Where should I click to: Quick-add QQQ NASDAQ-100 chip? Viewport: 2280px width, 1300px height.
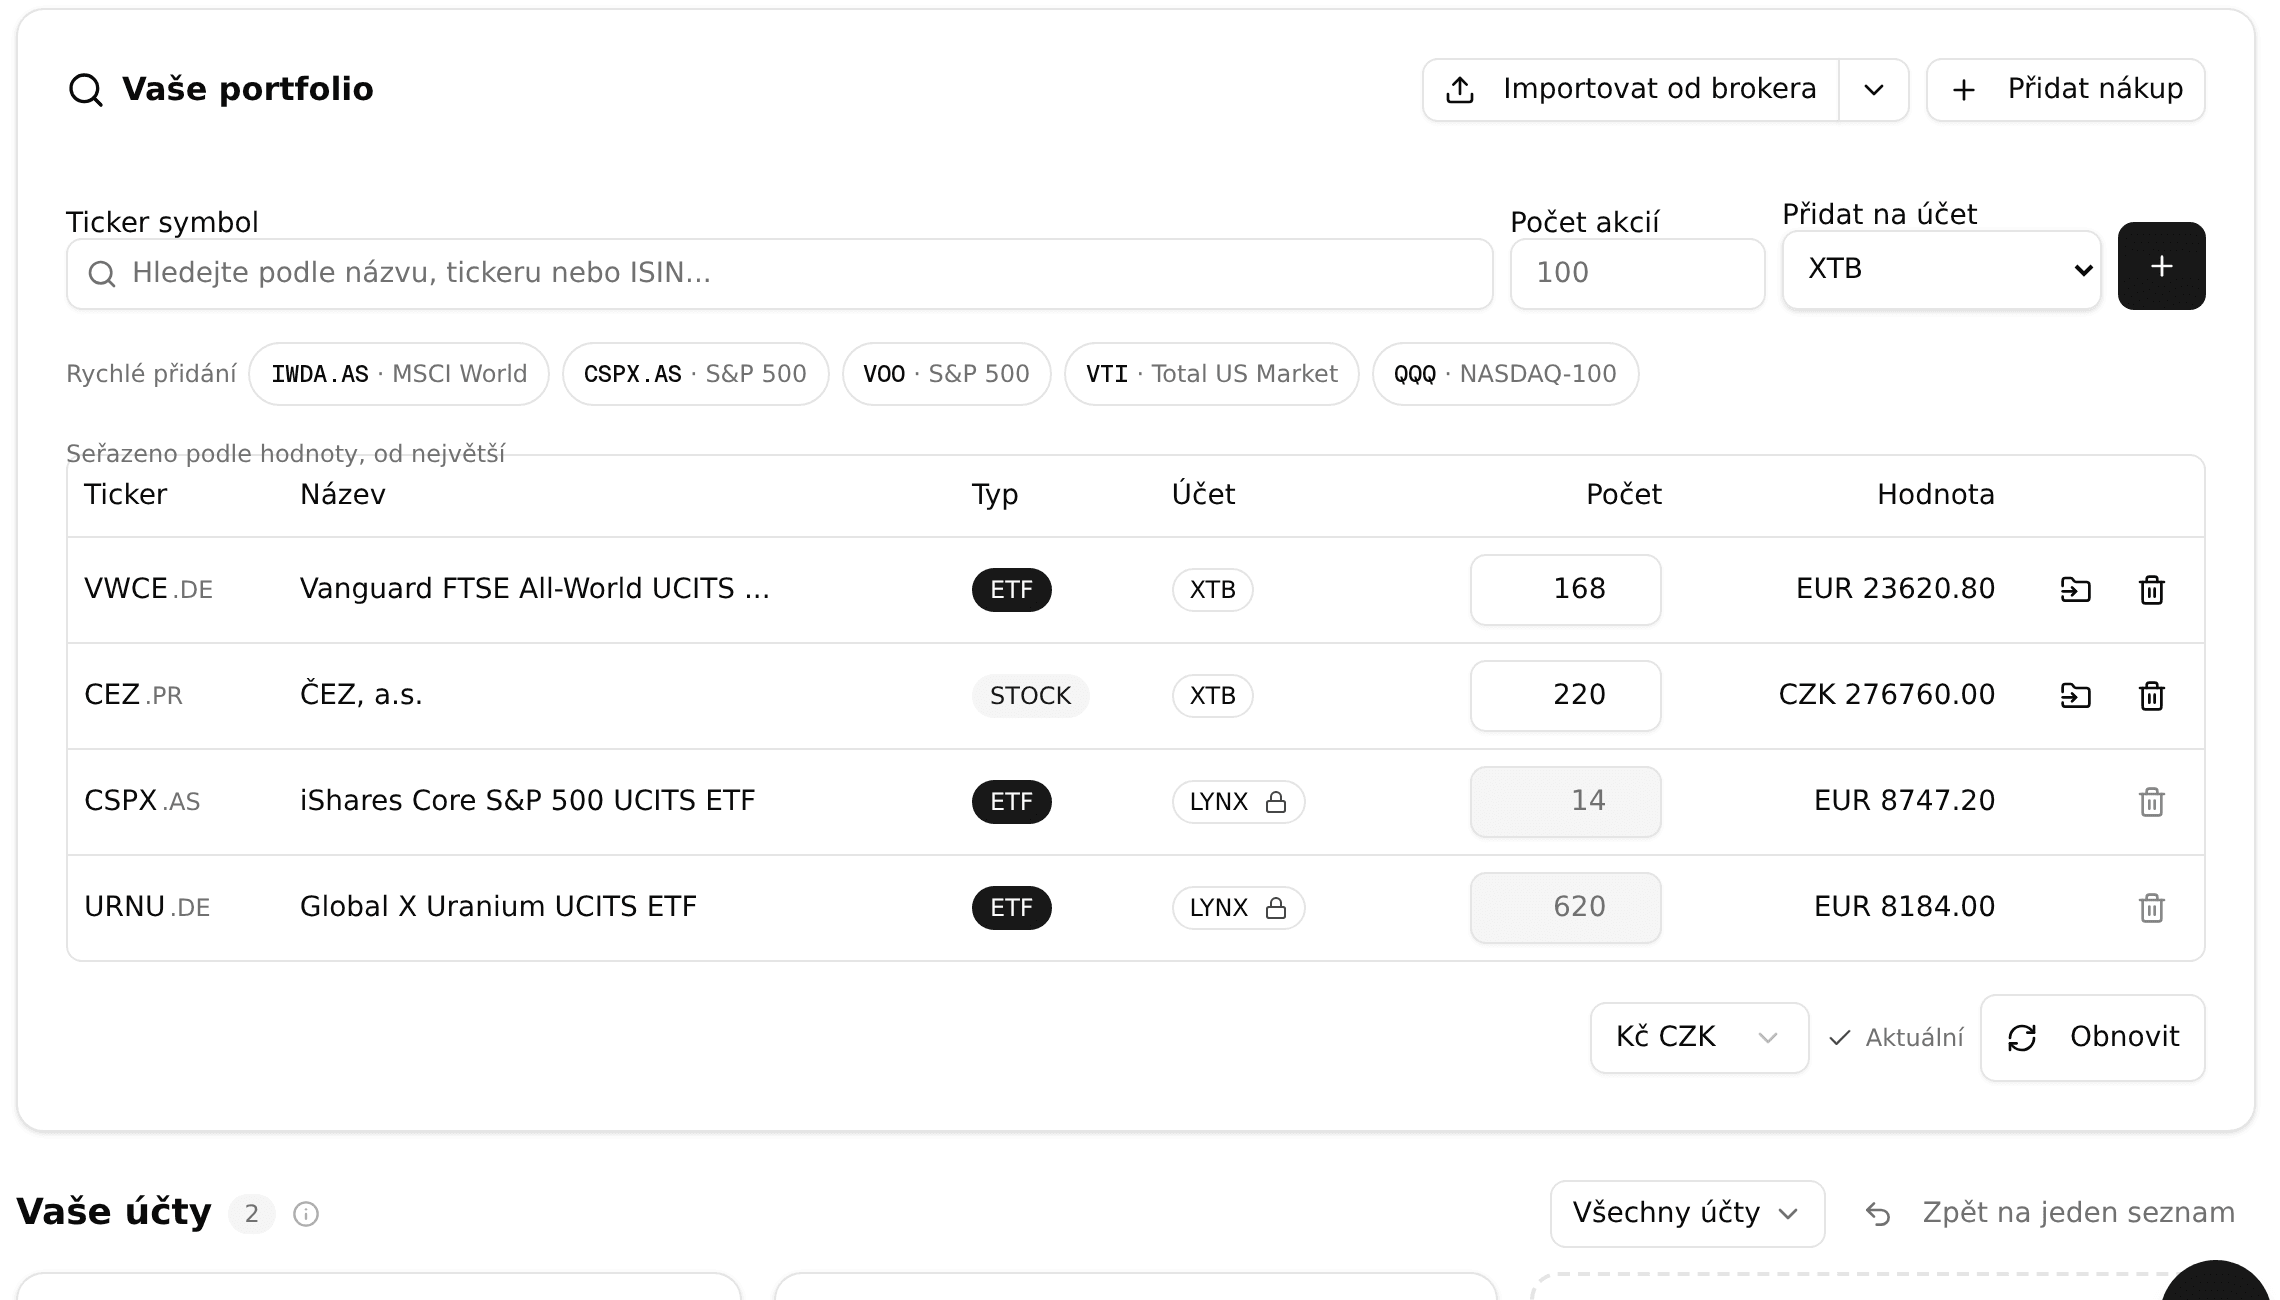click(1506, 374)
